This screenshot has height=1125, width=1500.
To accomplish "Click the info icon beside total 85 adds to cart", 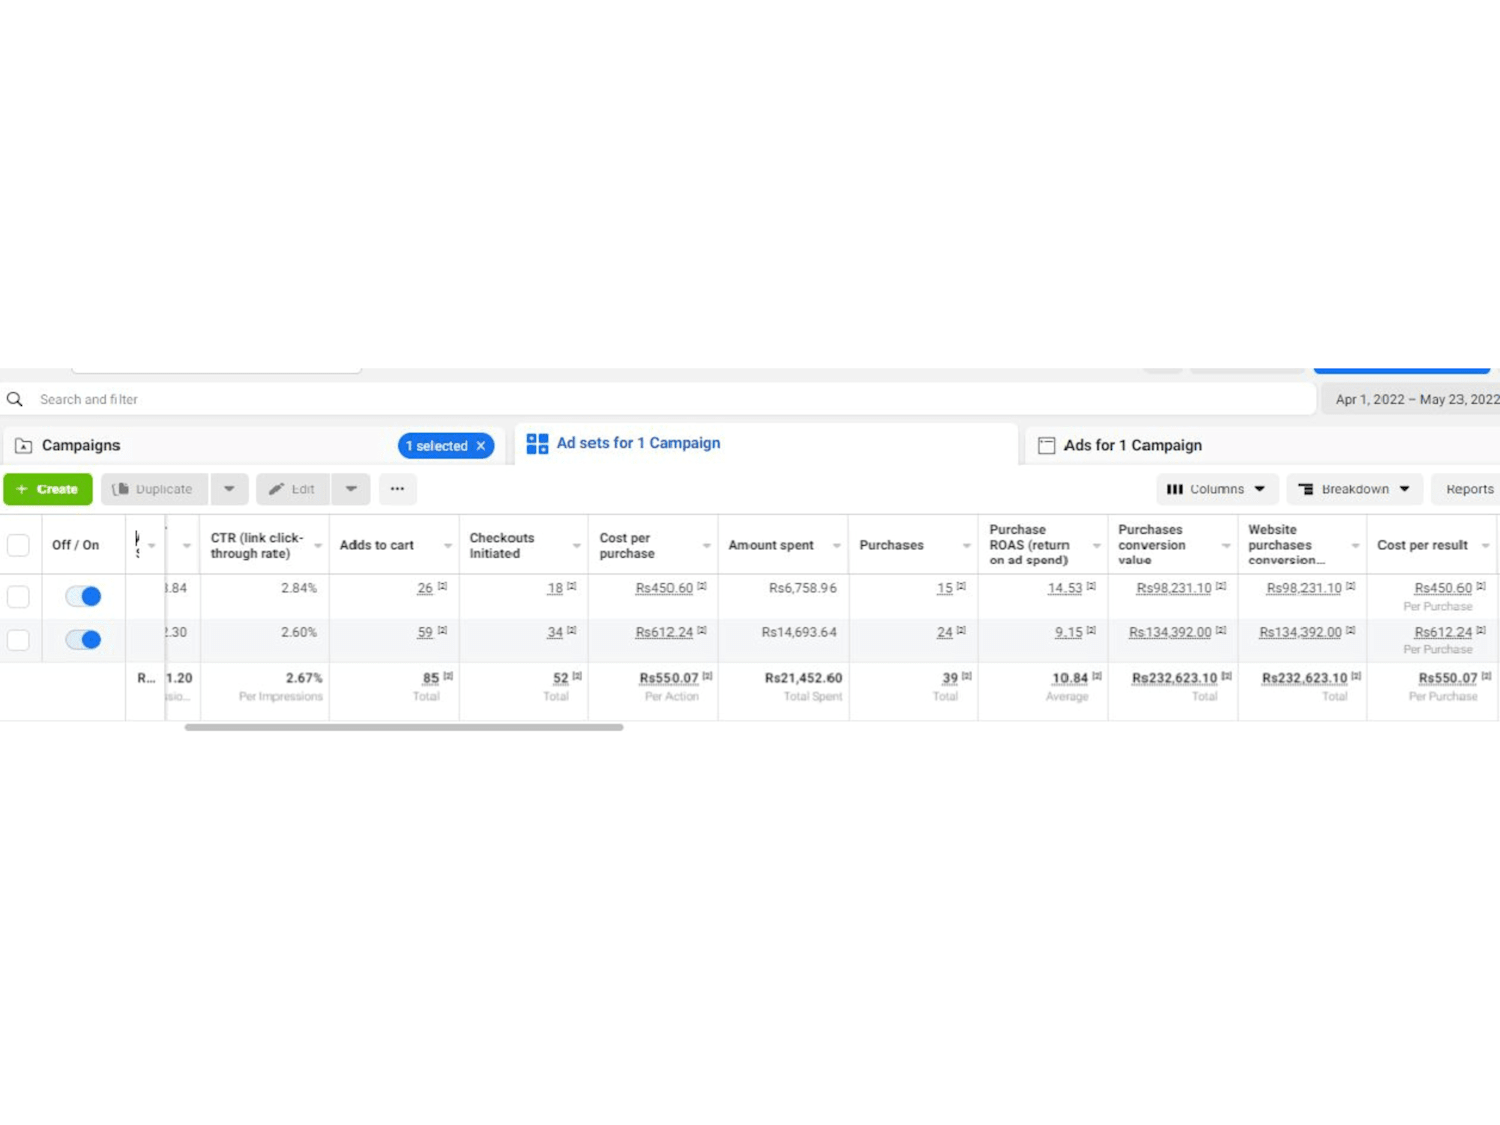I will 448,676.
